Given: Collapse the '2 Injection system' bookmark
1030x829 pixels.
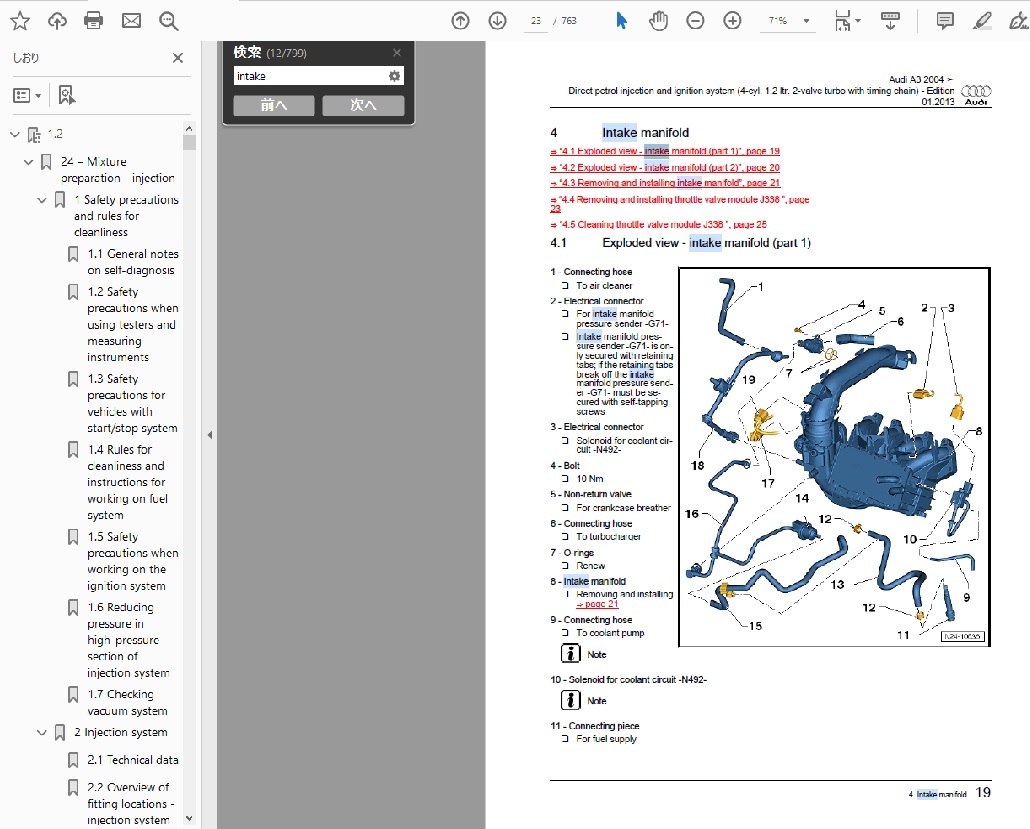Looking at the screenshot, I should pos(41,732).
